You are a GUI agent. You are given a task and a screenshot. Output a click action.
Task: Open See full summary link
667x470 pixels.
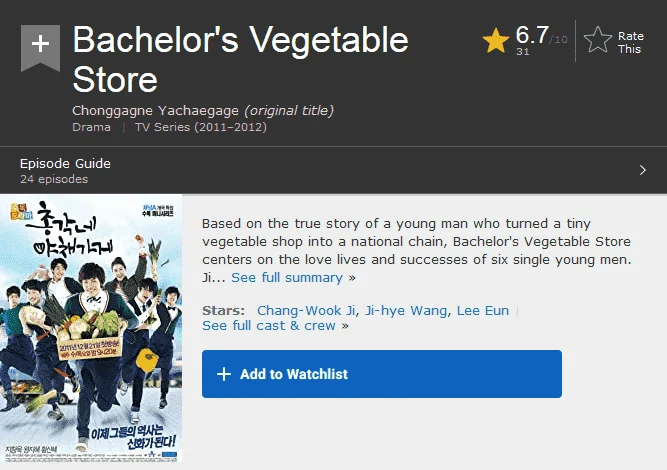(x=287, y=278)
